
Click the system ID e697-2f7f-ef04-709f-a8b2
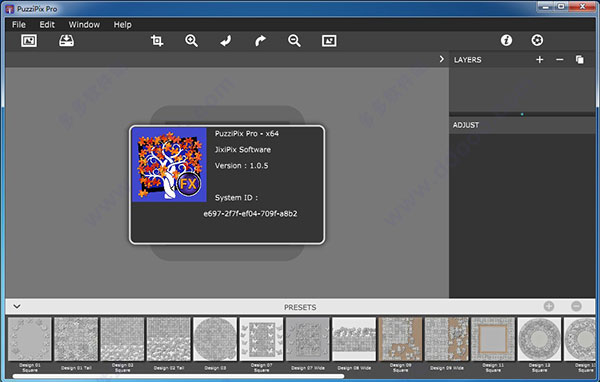pos(250,214)
